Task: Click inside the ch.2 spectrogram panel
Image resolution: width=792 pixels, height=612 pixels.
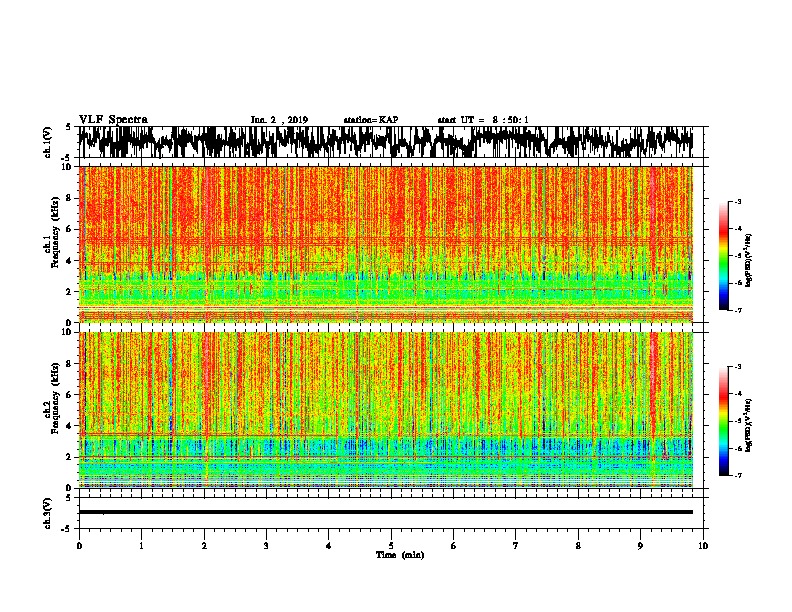Action: click(x=386, y=410)
